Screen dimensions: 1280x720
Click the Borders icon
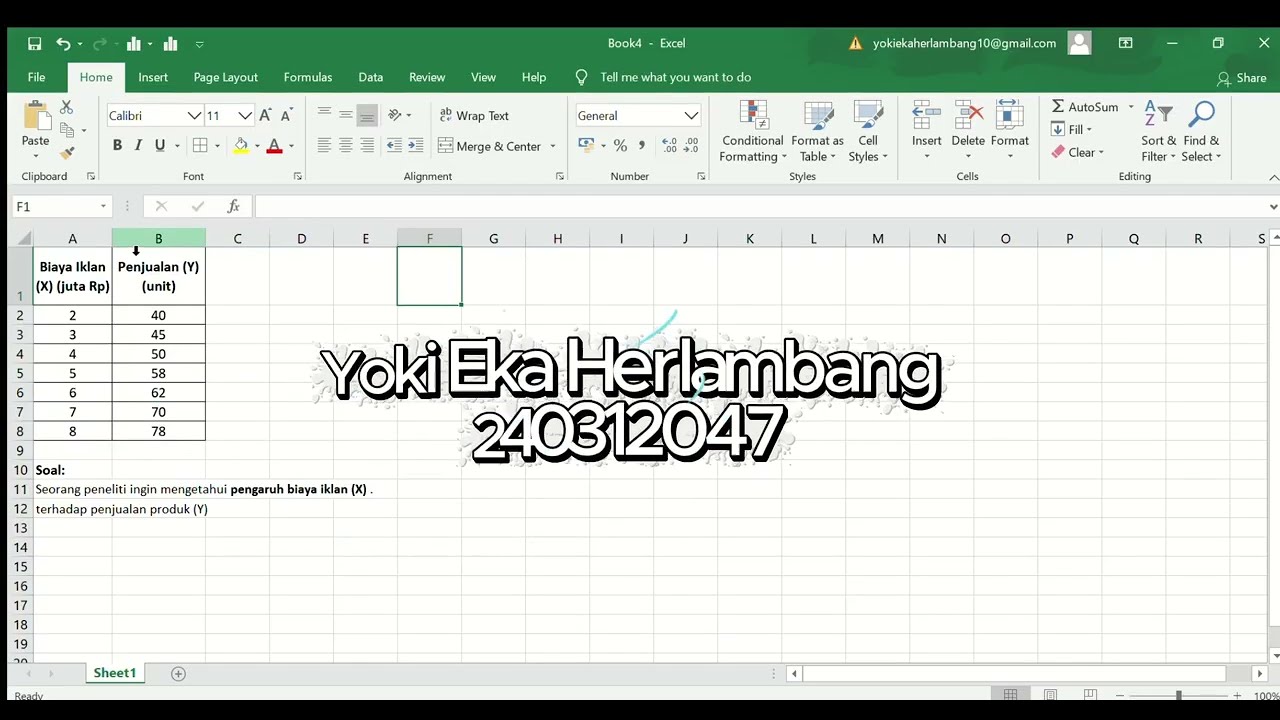[x=200, y=146]
